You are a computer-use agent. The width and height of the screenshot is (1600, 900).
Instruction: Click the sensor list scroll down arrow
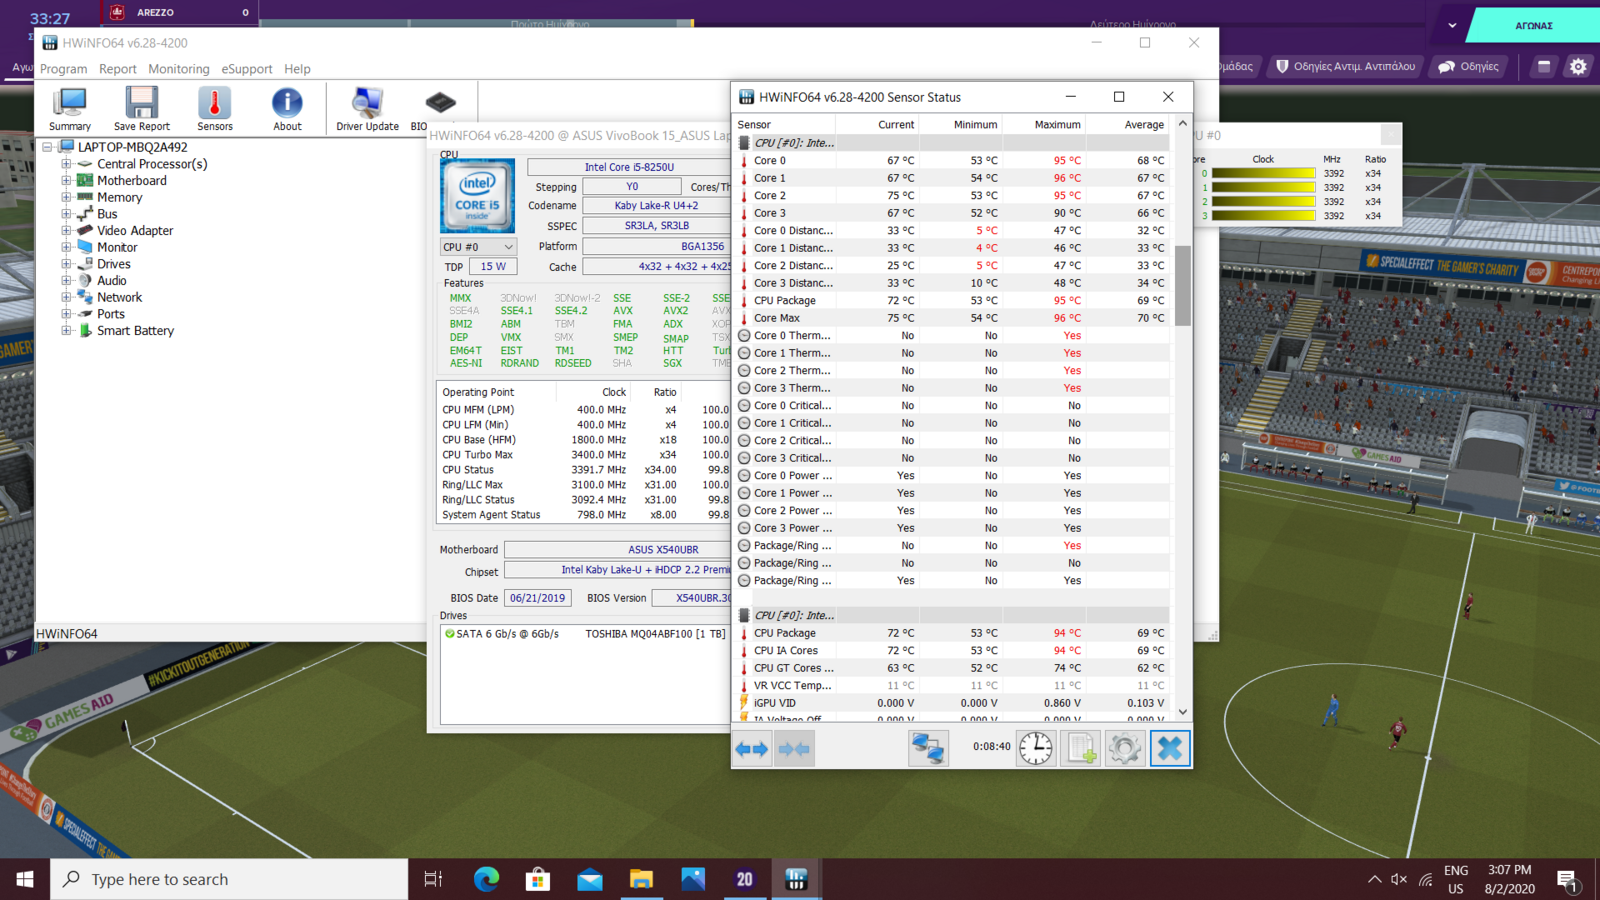[x=1183, y=712]
